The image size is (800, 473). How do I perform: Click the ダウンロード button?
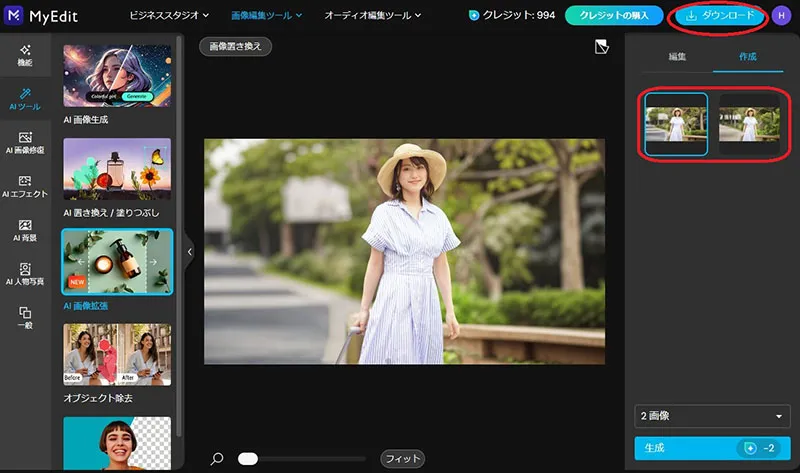coord(719,15)
